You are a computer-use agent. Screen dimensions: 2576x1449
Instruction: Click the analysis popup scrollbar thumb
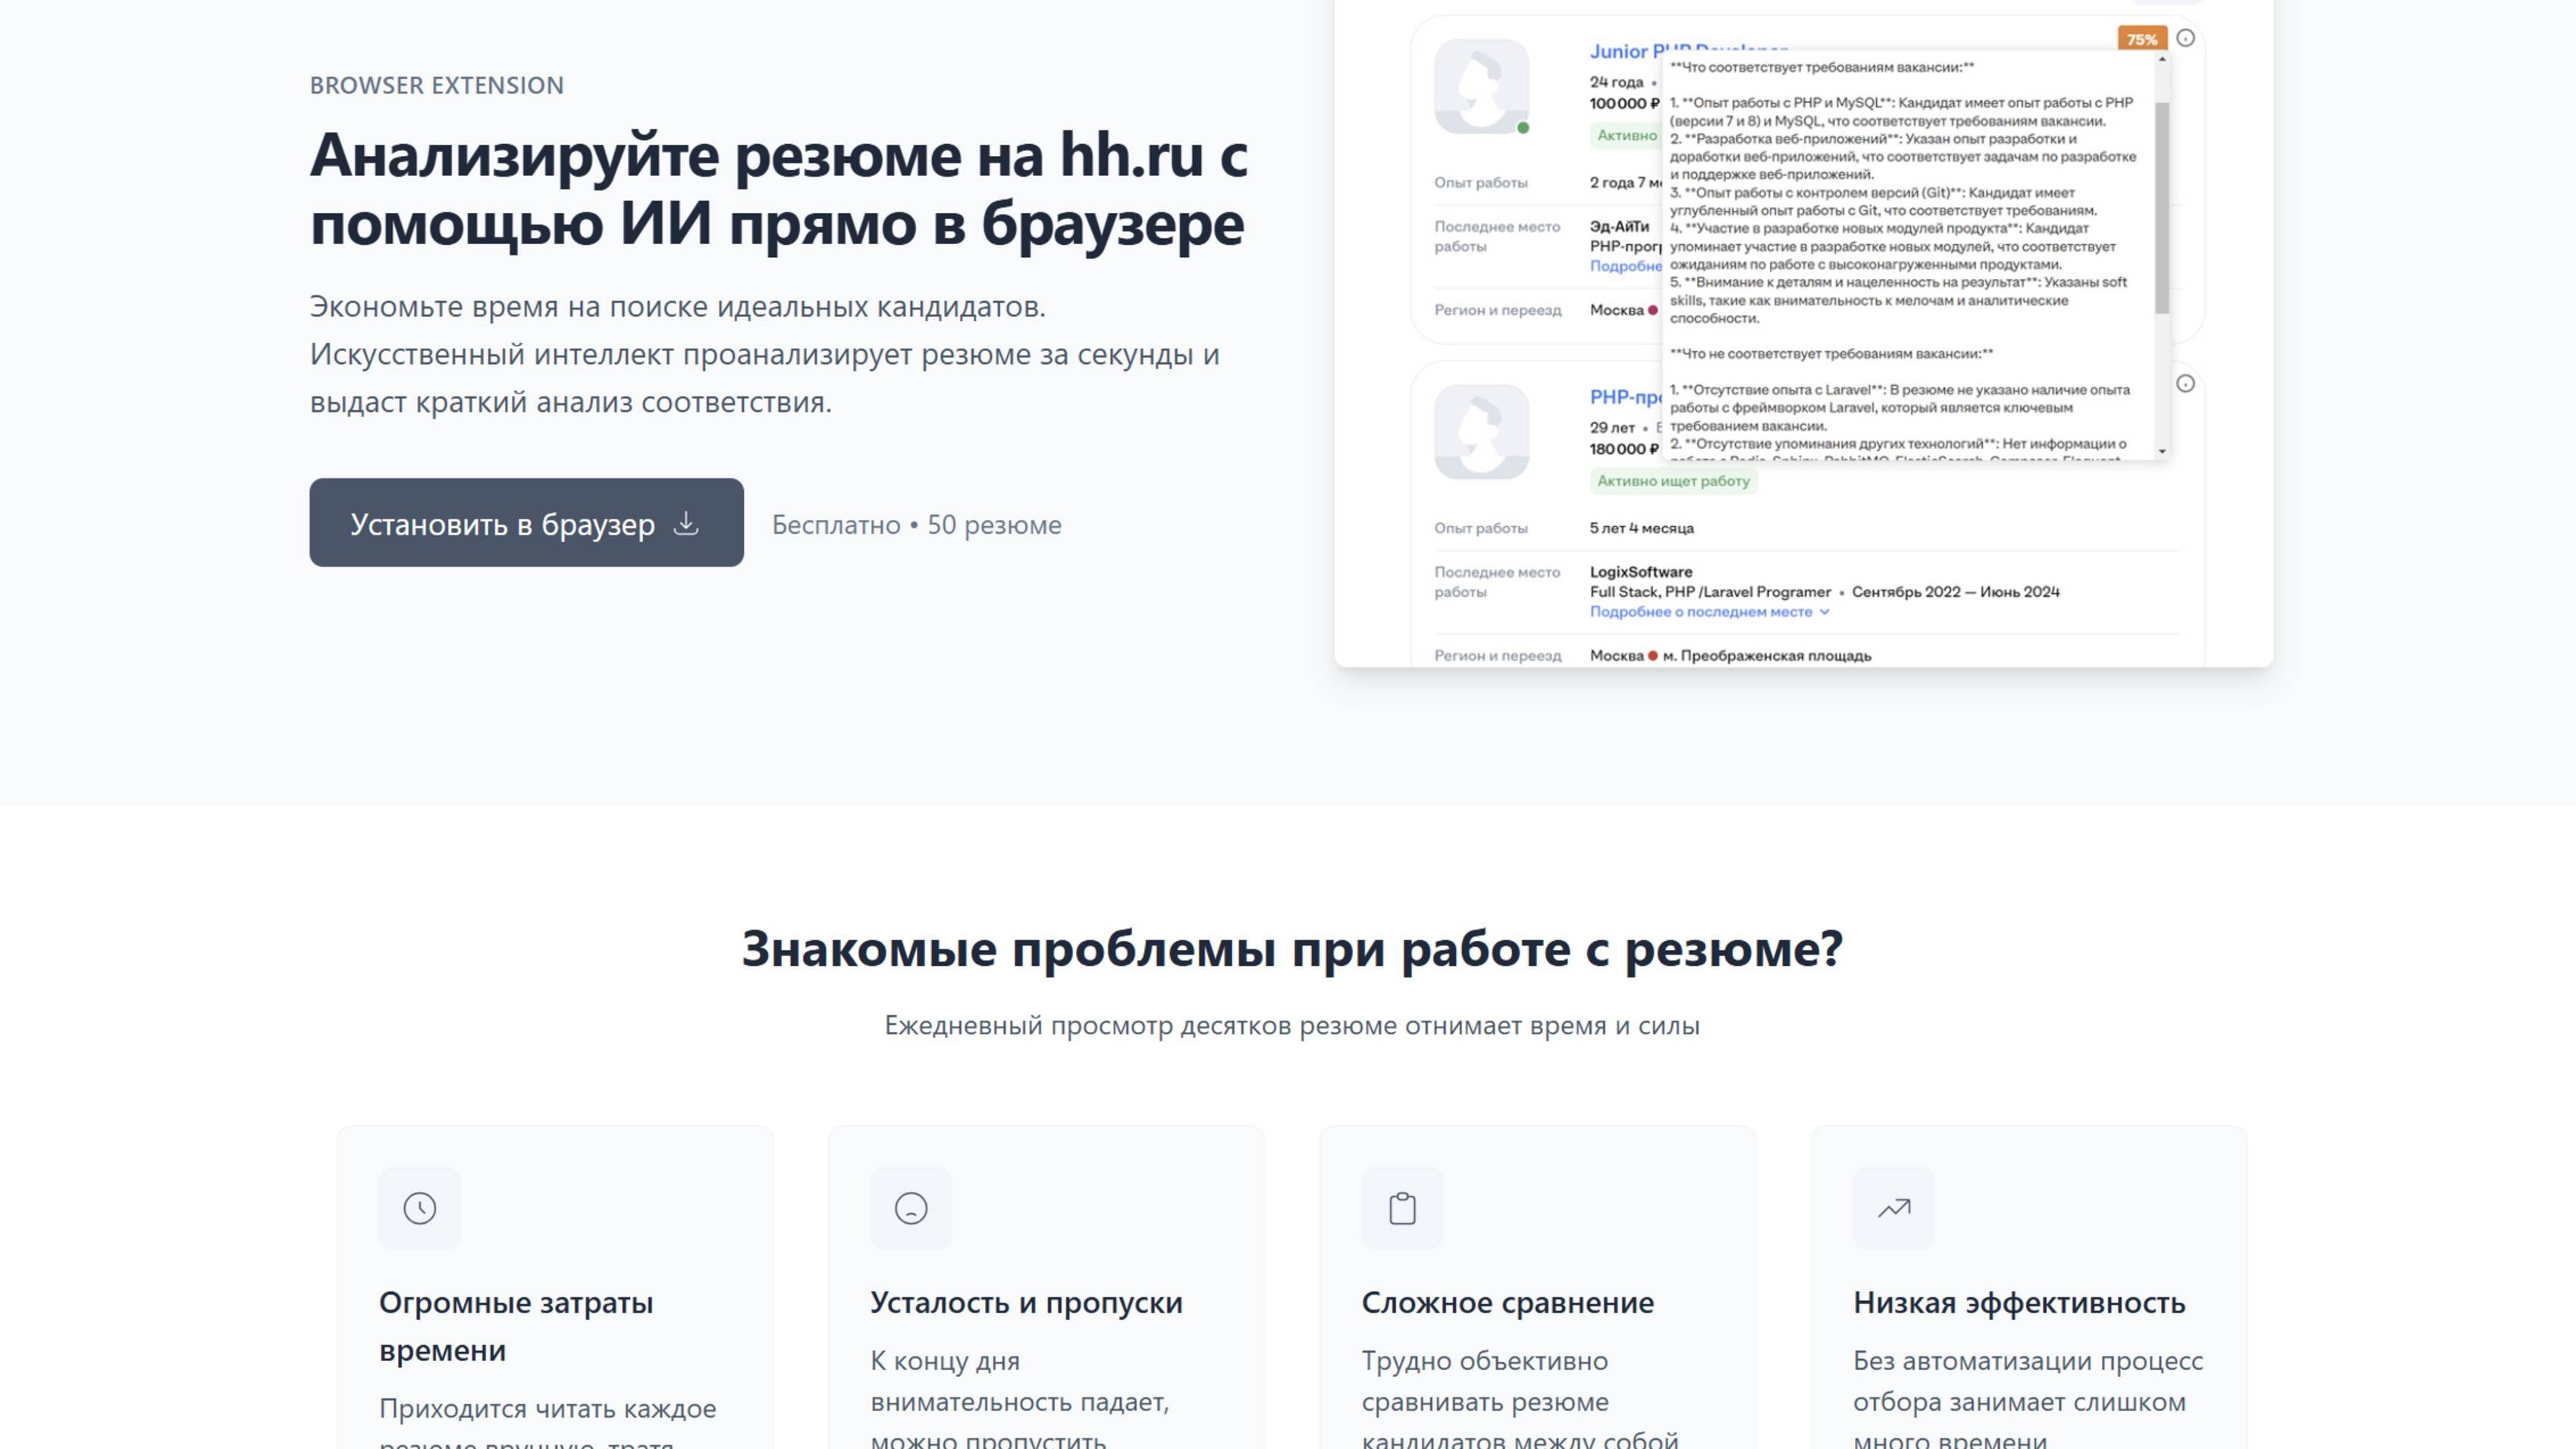[2161, 206]
